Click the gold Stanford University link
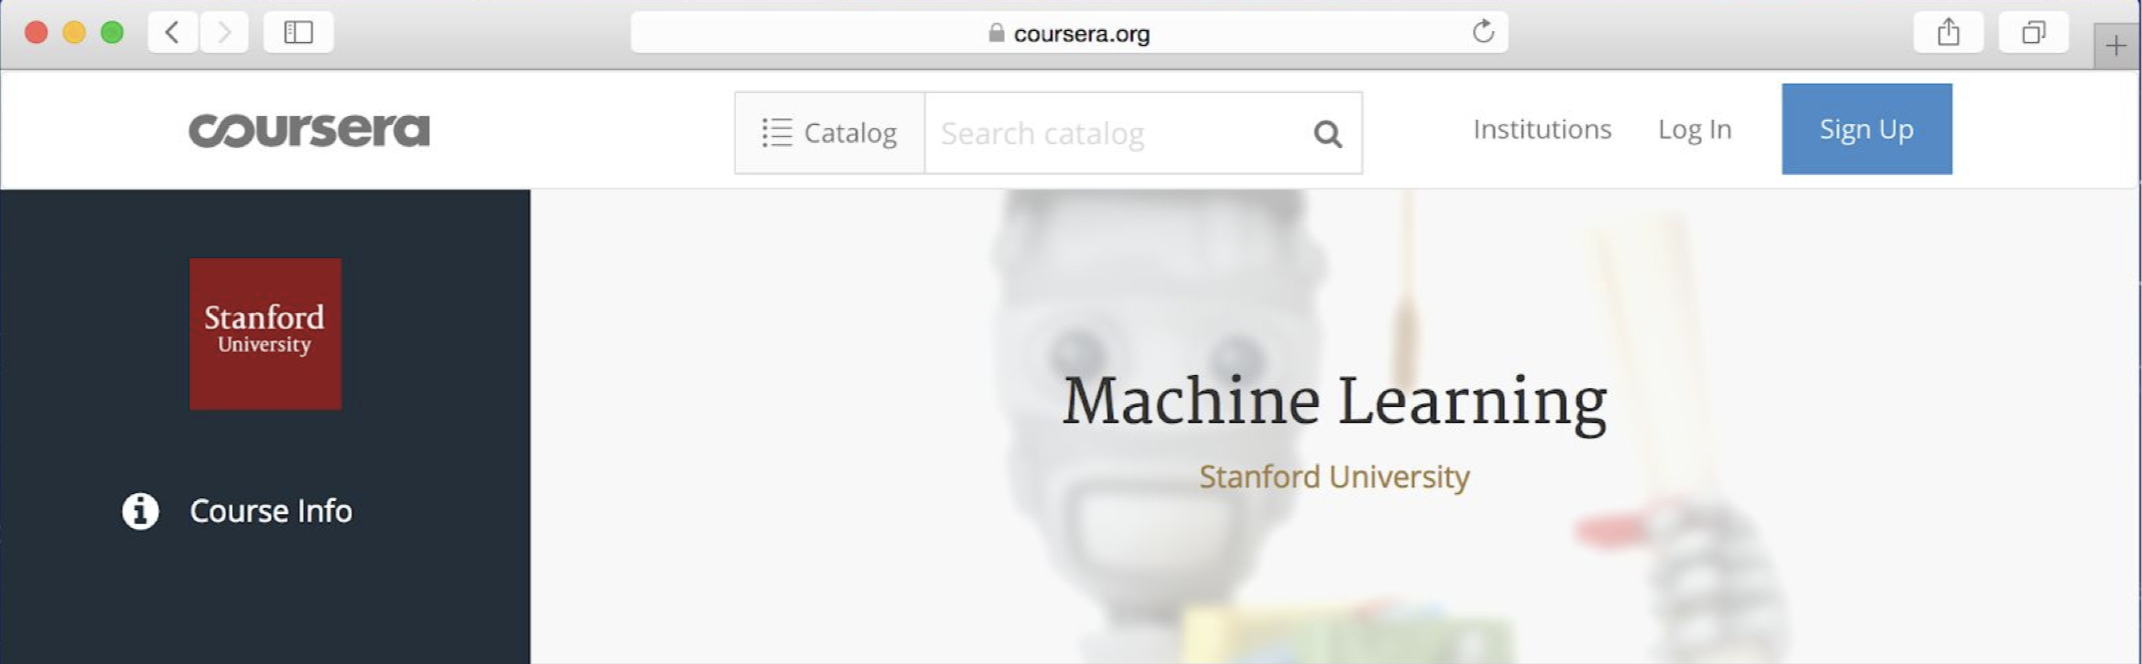 (x=1334, y=477)
